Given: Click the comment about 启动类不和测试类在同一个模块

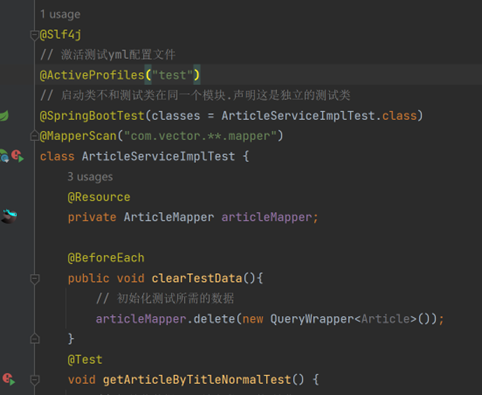Looking at the screenshot, I should 205,95.
